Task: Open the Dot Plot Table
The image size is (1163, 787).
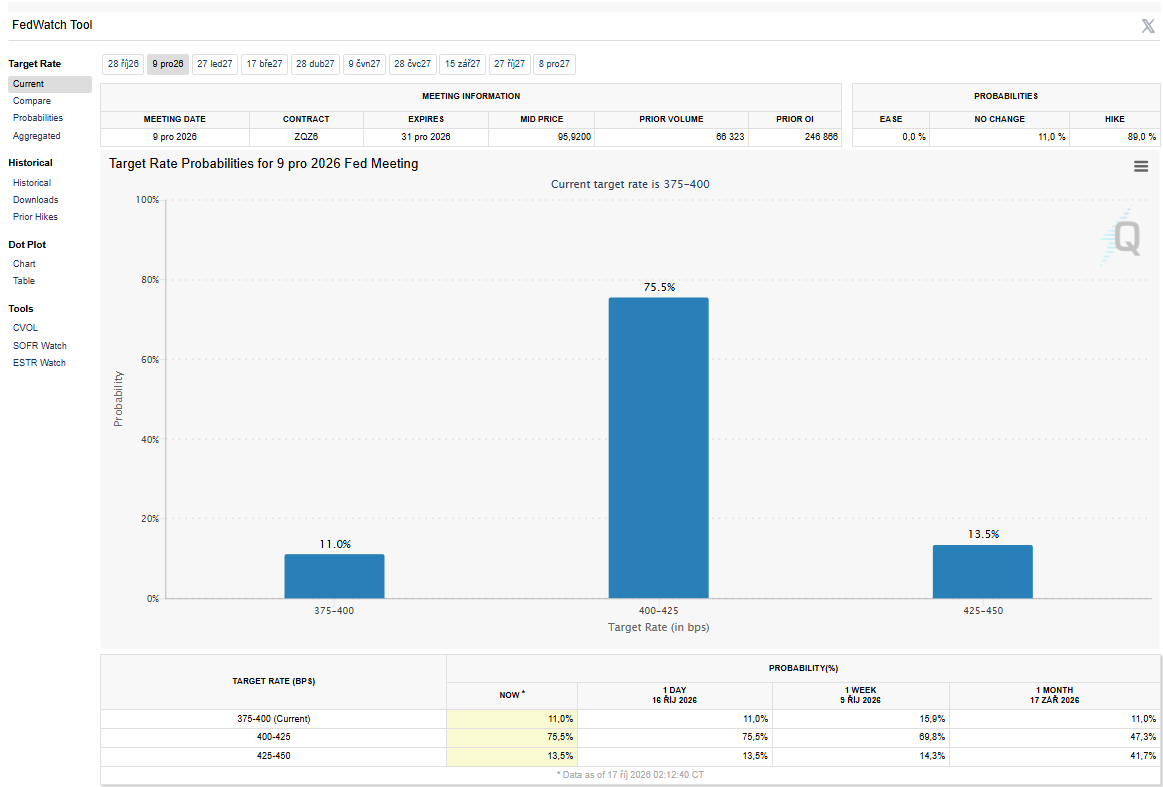Action: click(24, 280)
